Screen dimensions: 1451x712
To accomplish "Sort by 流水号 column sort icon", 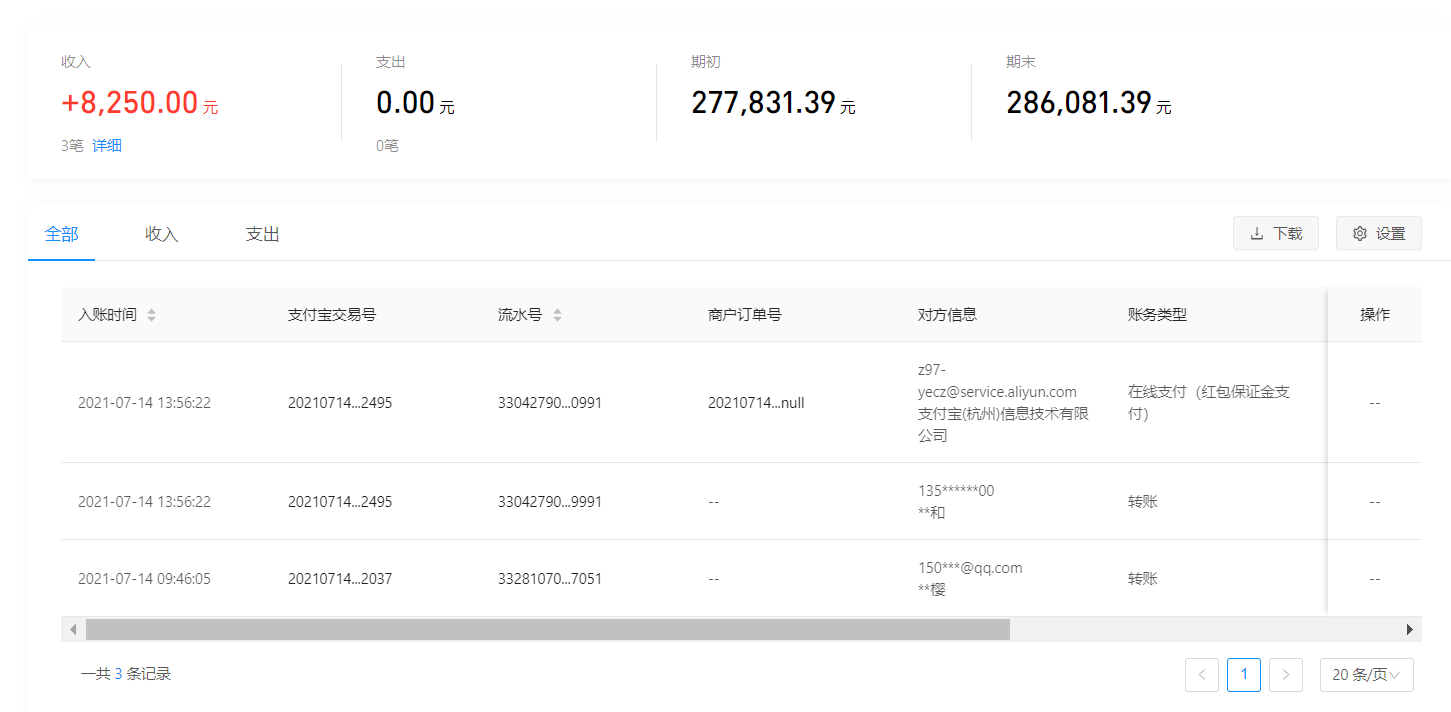I will (557, 315).
